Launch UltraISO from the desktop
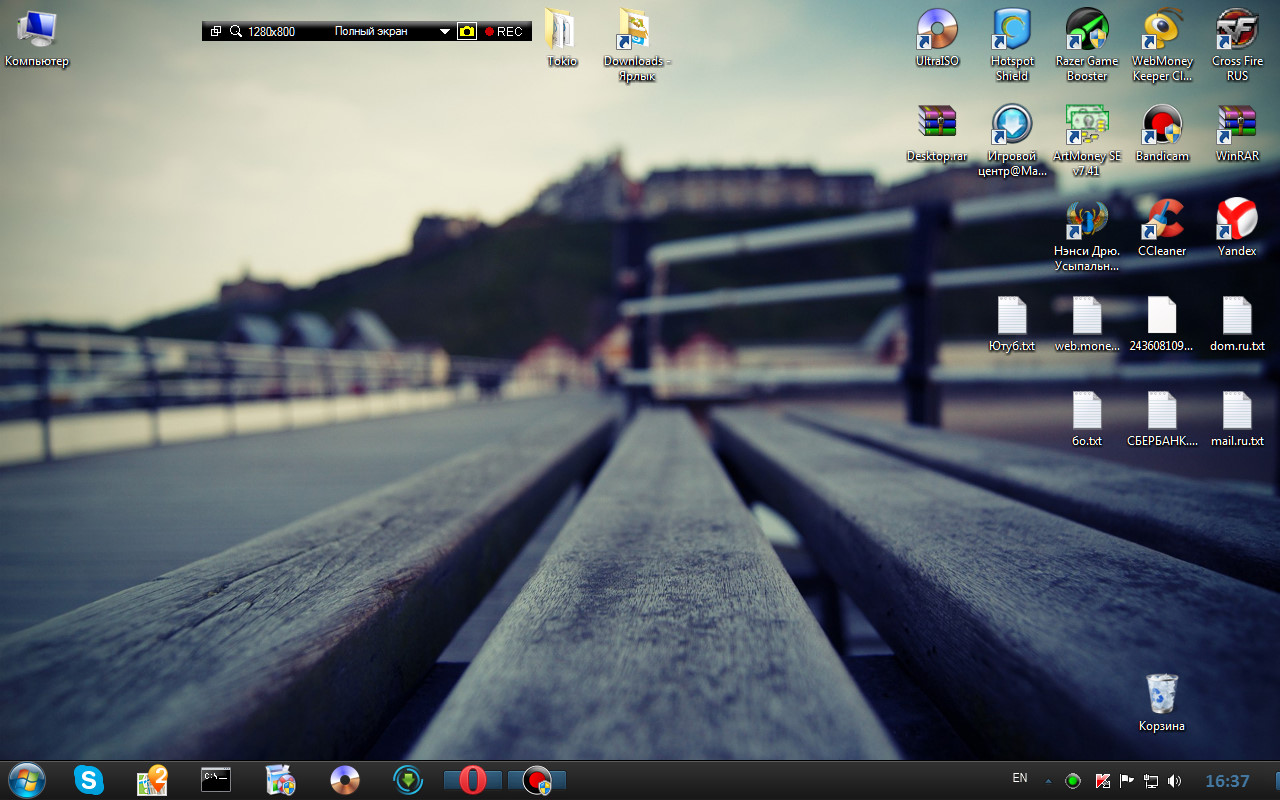This screenshot has width=1280, height=800. 937,38
